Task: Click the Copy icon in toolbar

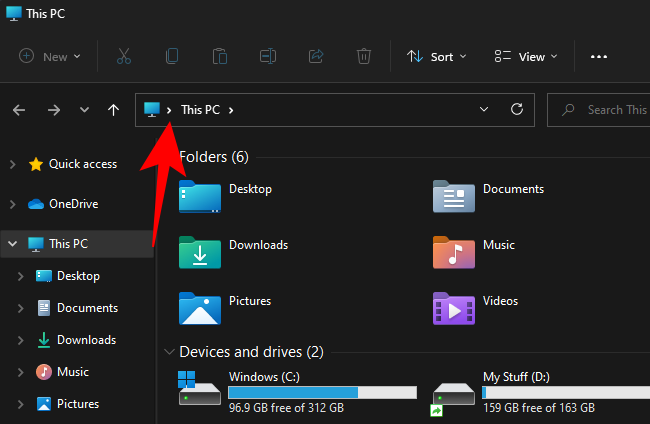Action: pyautogui.click(x=172, y=57)
